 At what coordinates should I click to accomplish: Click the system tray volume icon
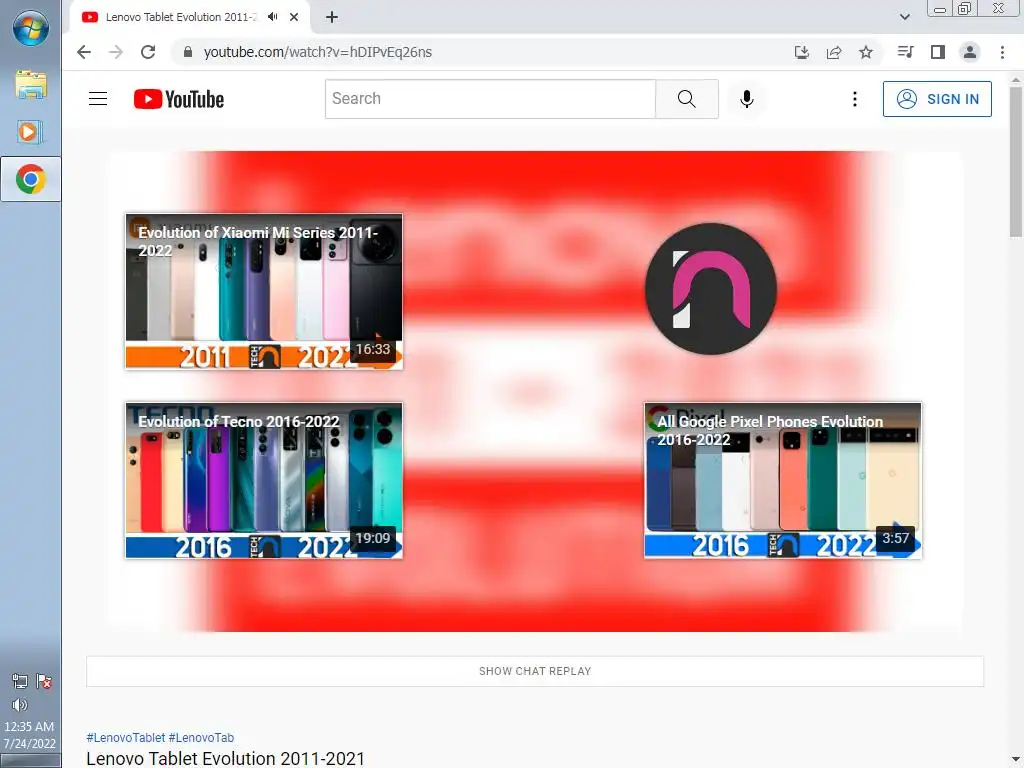pyautogui.click(x=20, y=705)
